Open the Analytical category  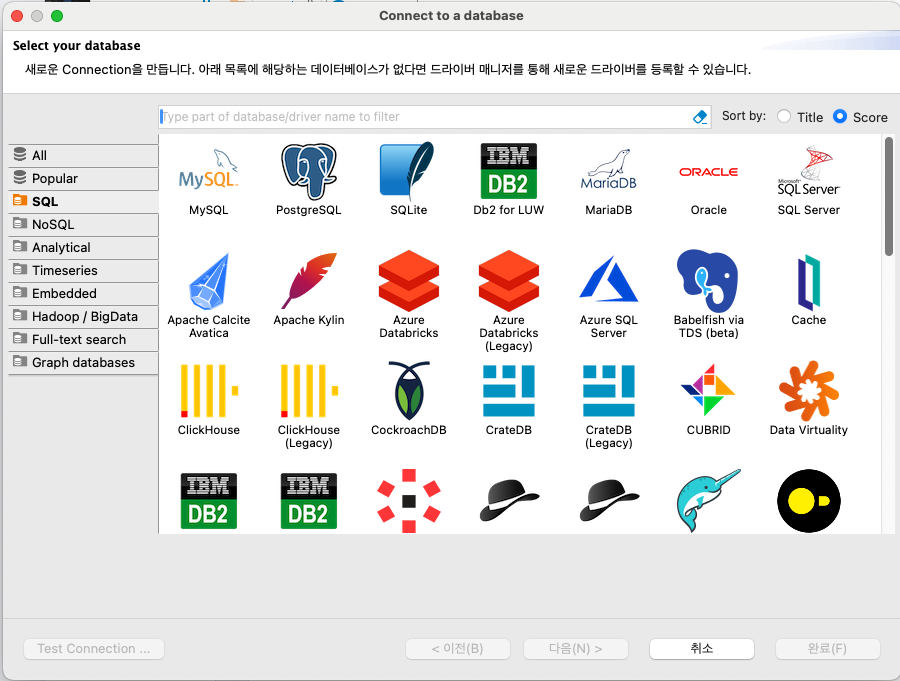coord(83,247)
